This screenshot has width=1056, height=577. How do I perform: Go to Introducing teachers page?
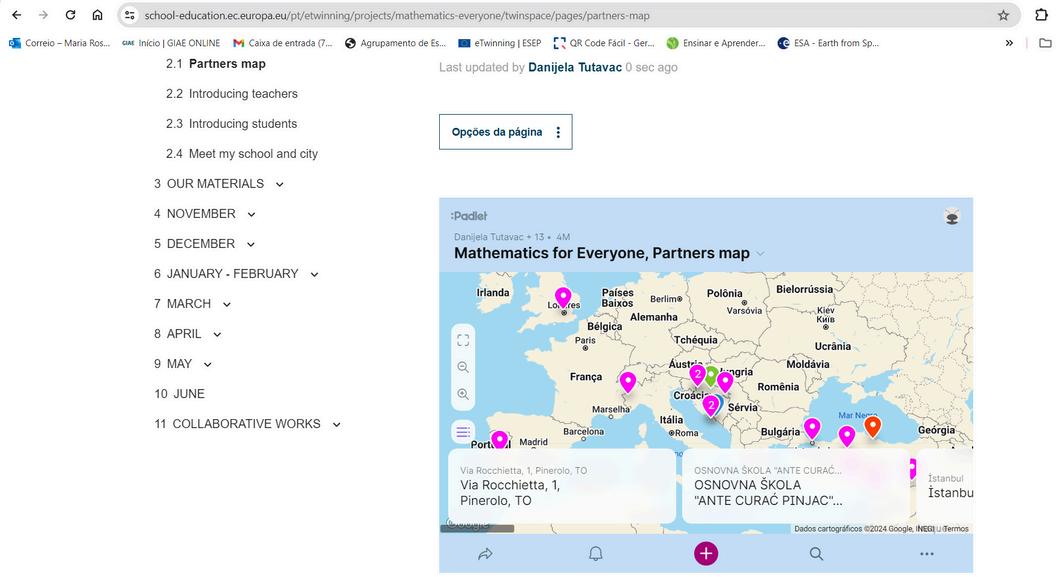coord(243,94)
